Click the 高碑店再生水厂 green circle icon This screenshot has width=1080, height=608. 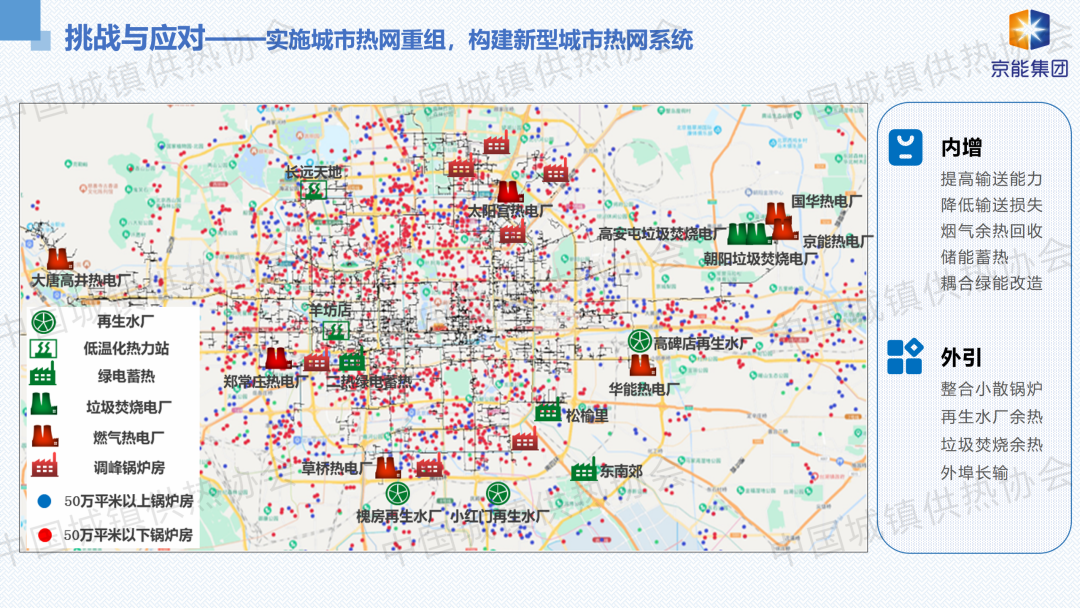[x=640, y=341]
